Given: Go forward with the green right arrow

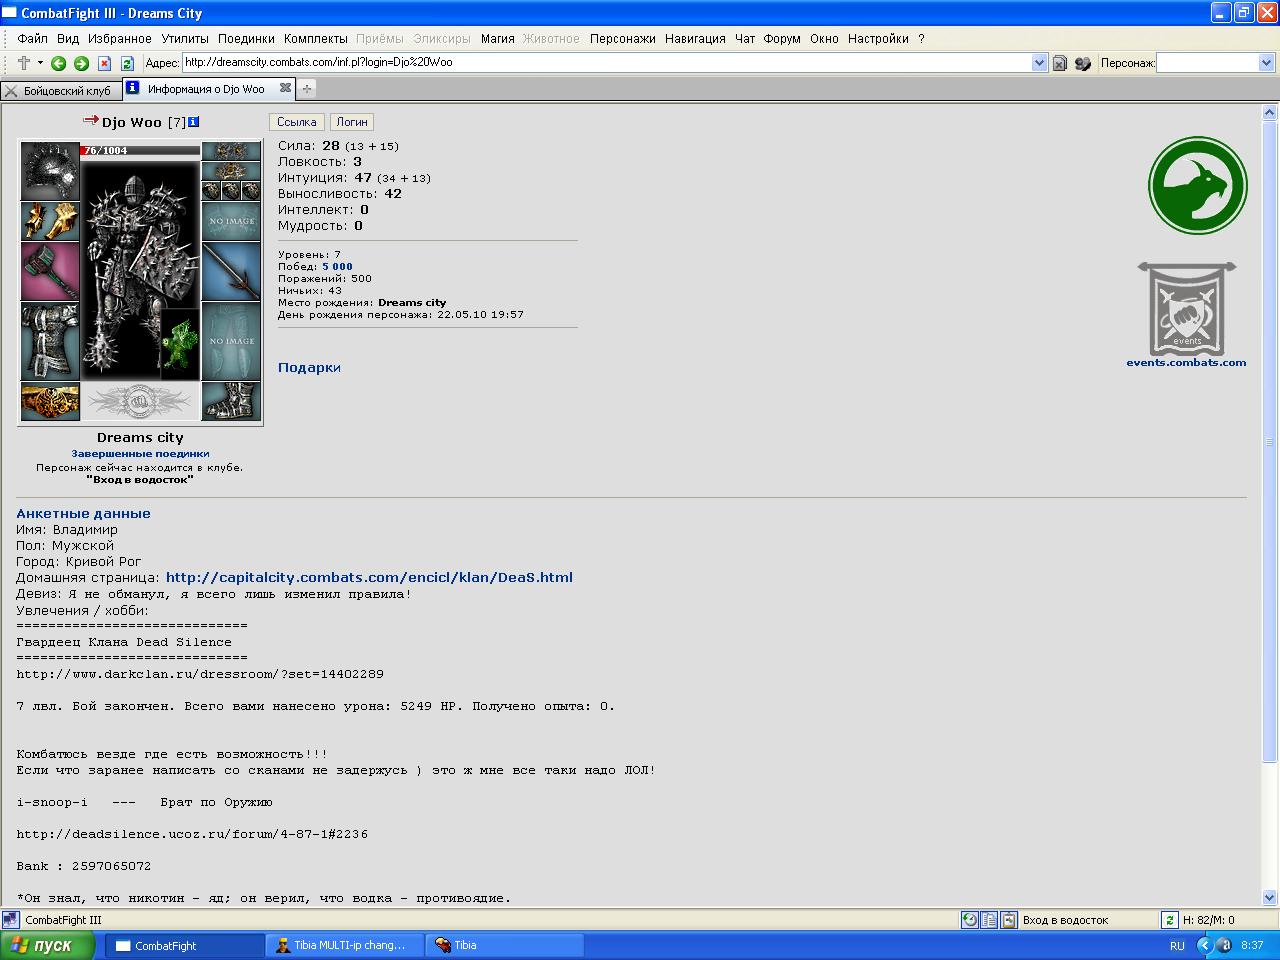Looking at the screenshot, I should (81, 63).
